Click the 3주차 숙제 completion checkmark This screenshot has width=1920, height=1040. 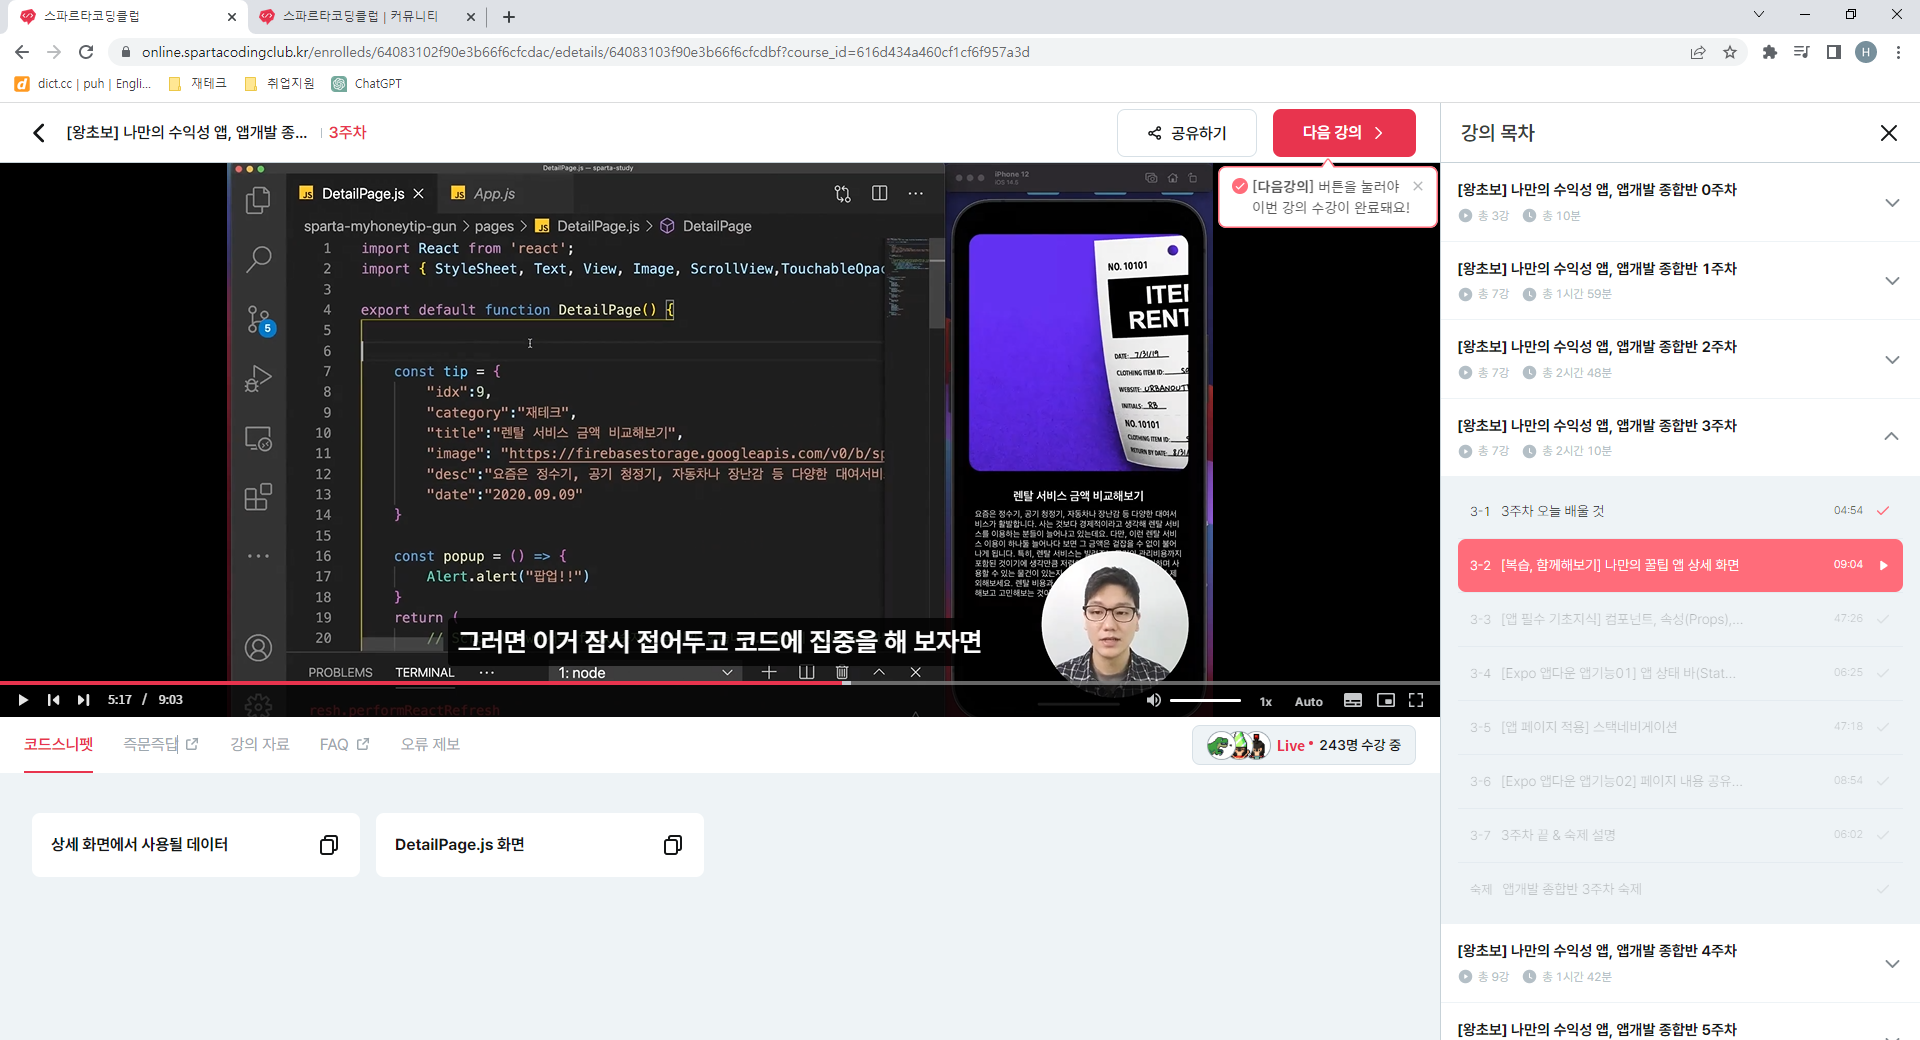(x=1883, y=889)
